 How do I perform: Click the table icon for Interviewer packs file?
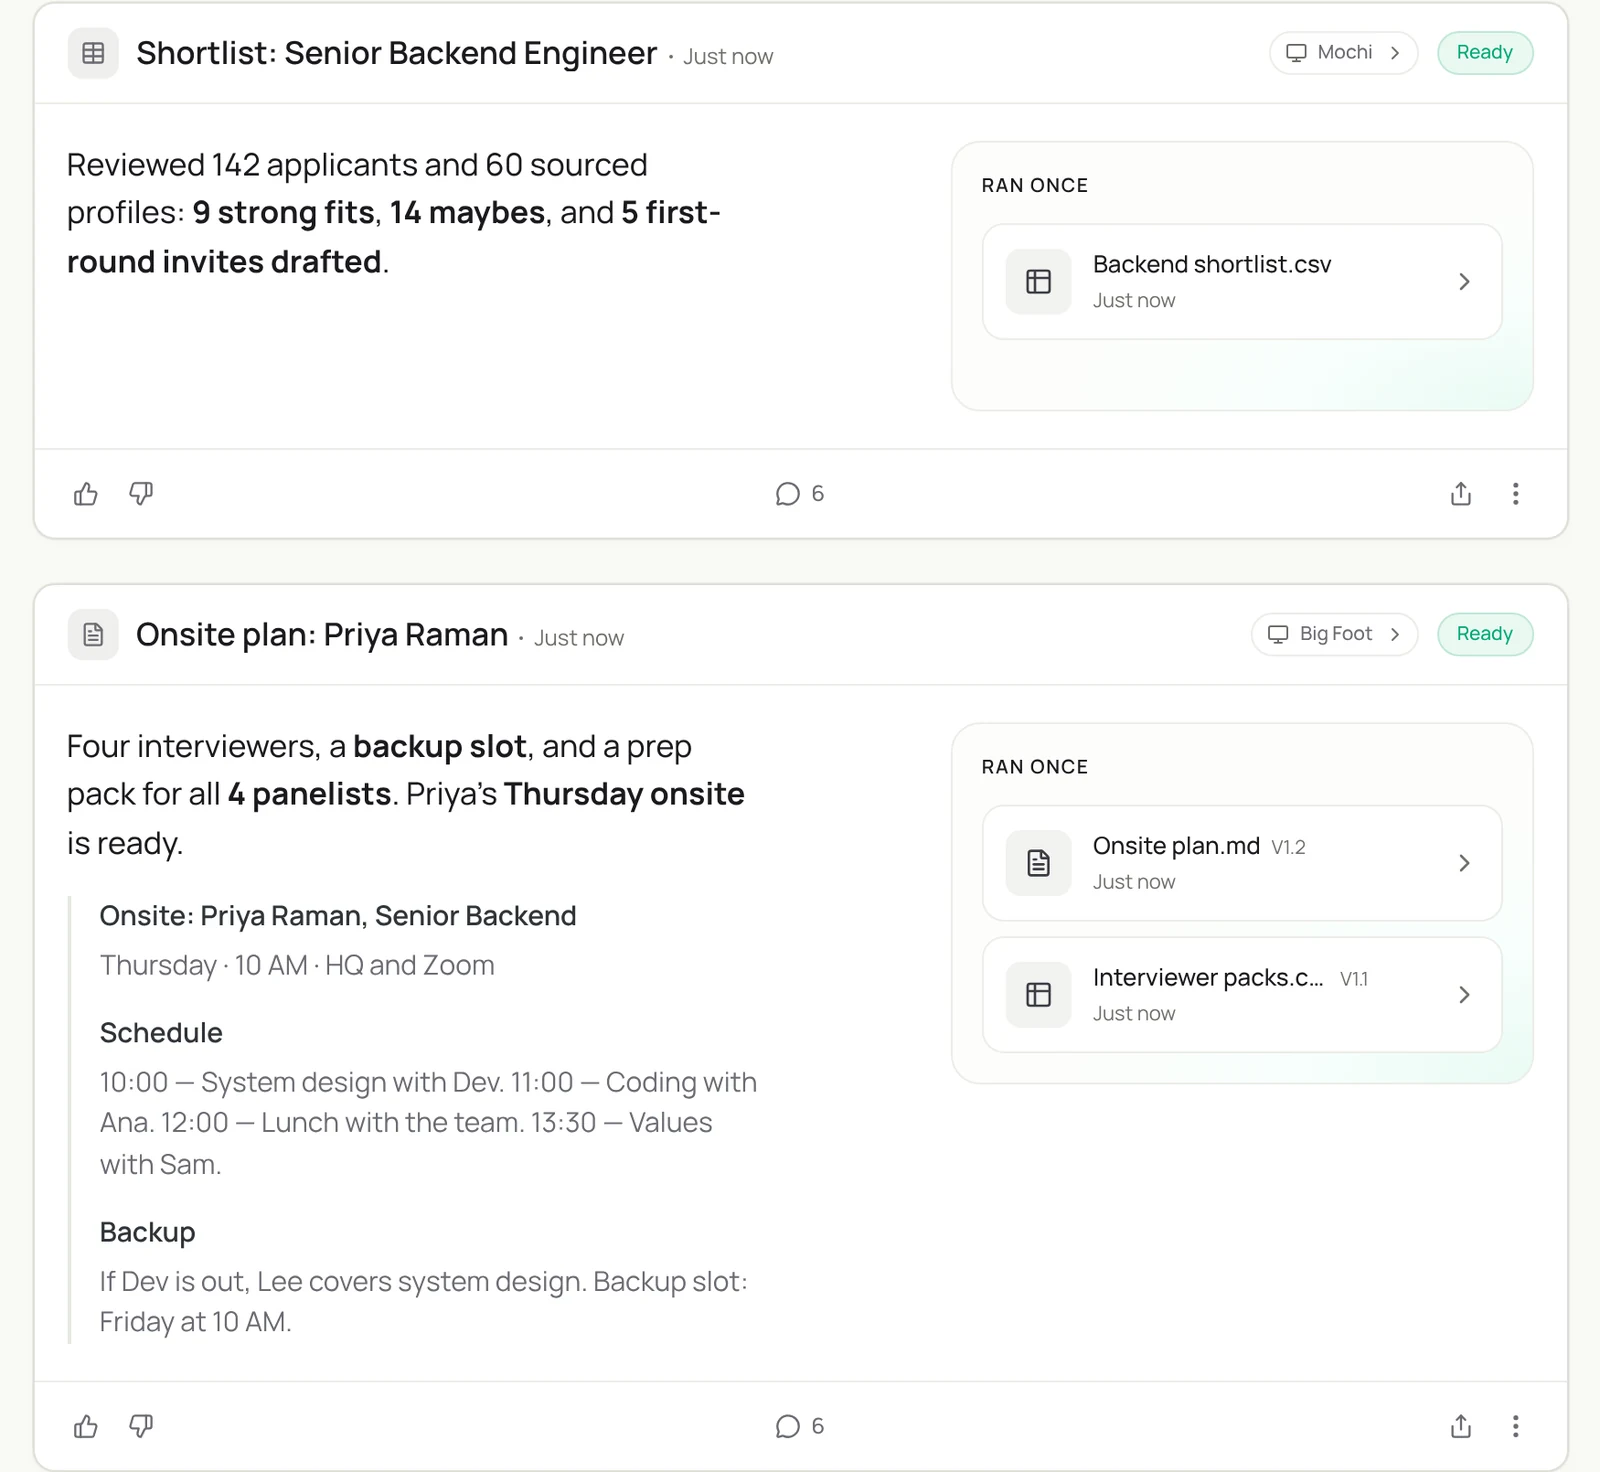[1039, 995]
